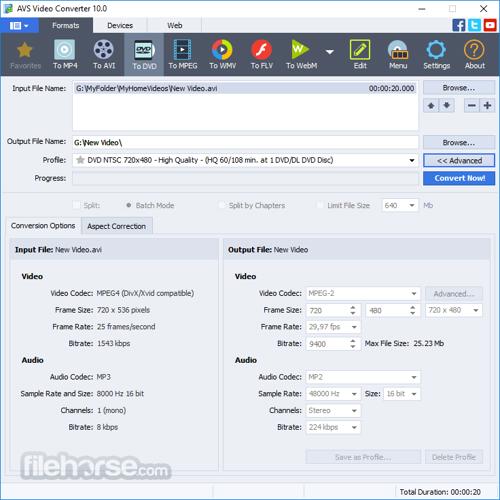Open the Favorites star icon
Image resolution: width=500 pixels, height=500 pixels.
[25, 55]
